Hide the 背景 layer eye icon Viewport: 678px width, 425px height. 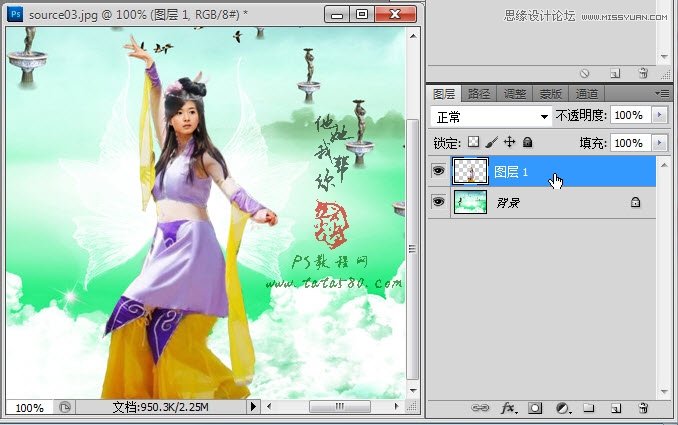point(438,201)
